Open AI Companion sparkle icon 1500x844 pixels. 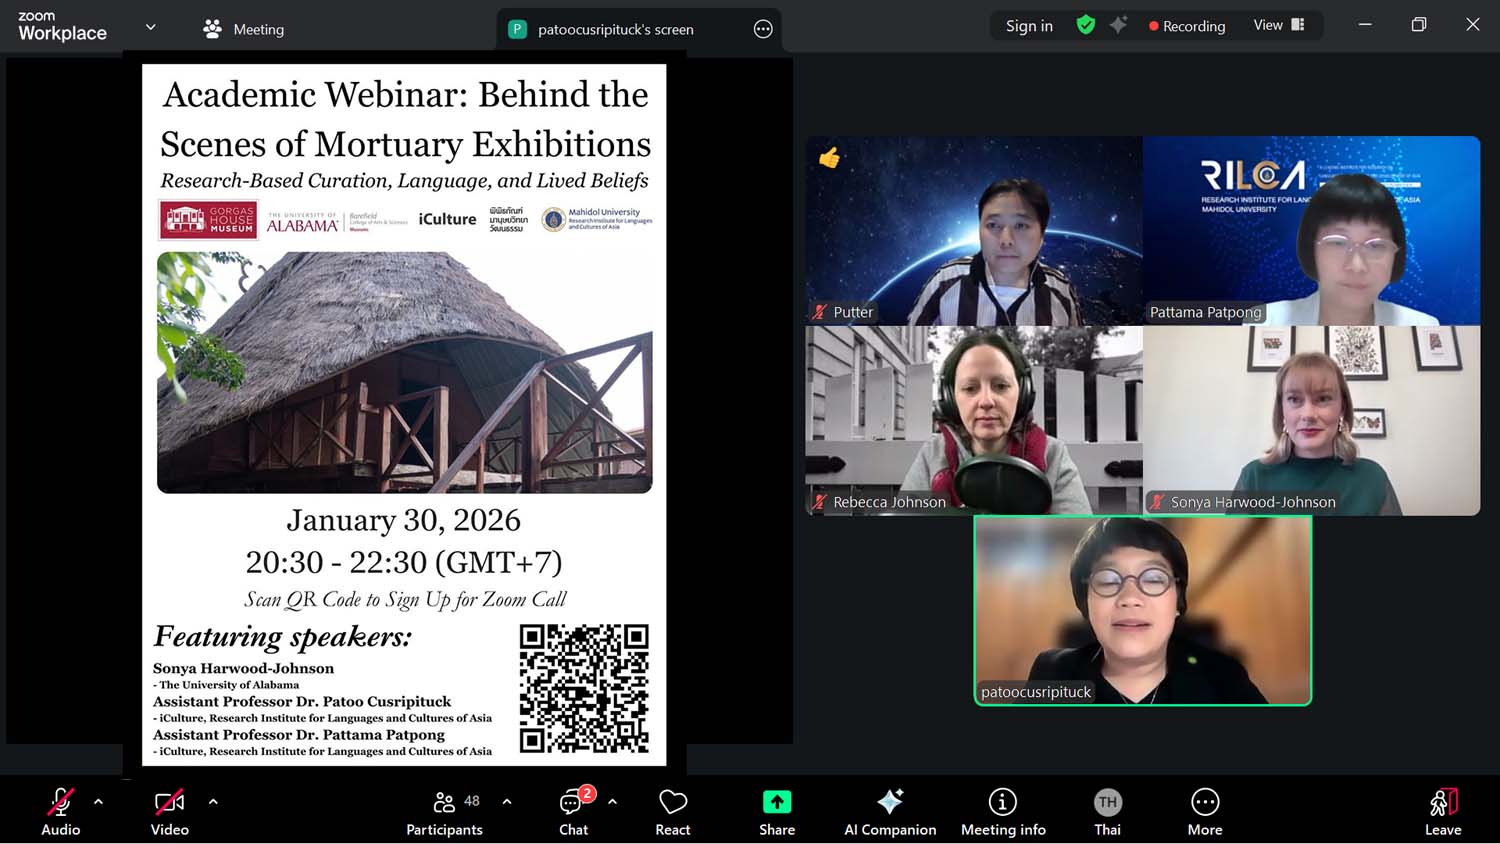(x=889, y=803)
